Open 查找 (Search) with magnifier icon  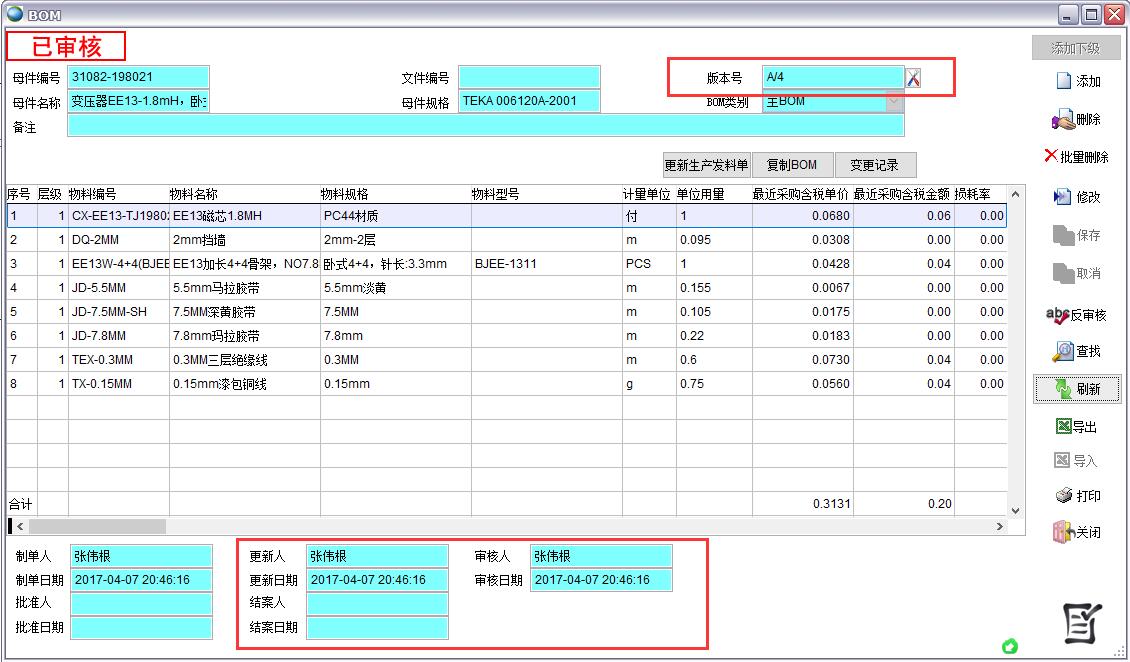[1076, 352]
